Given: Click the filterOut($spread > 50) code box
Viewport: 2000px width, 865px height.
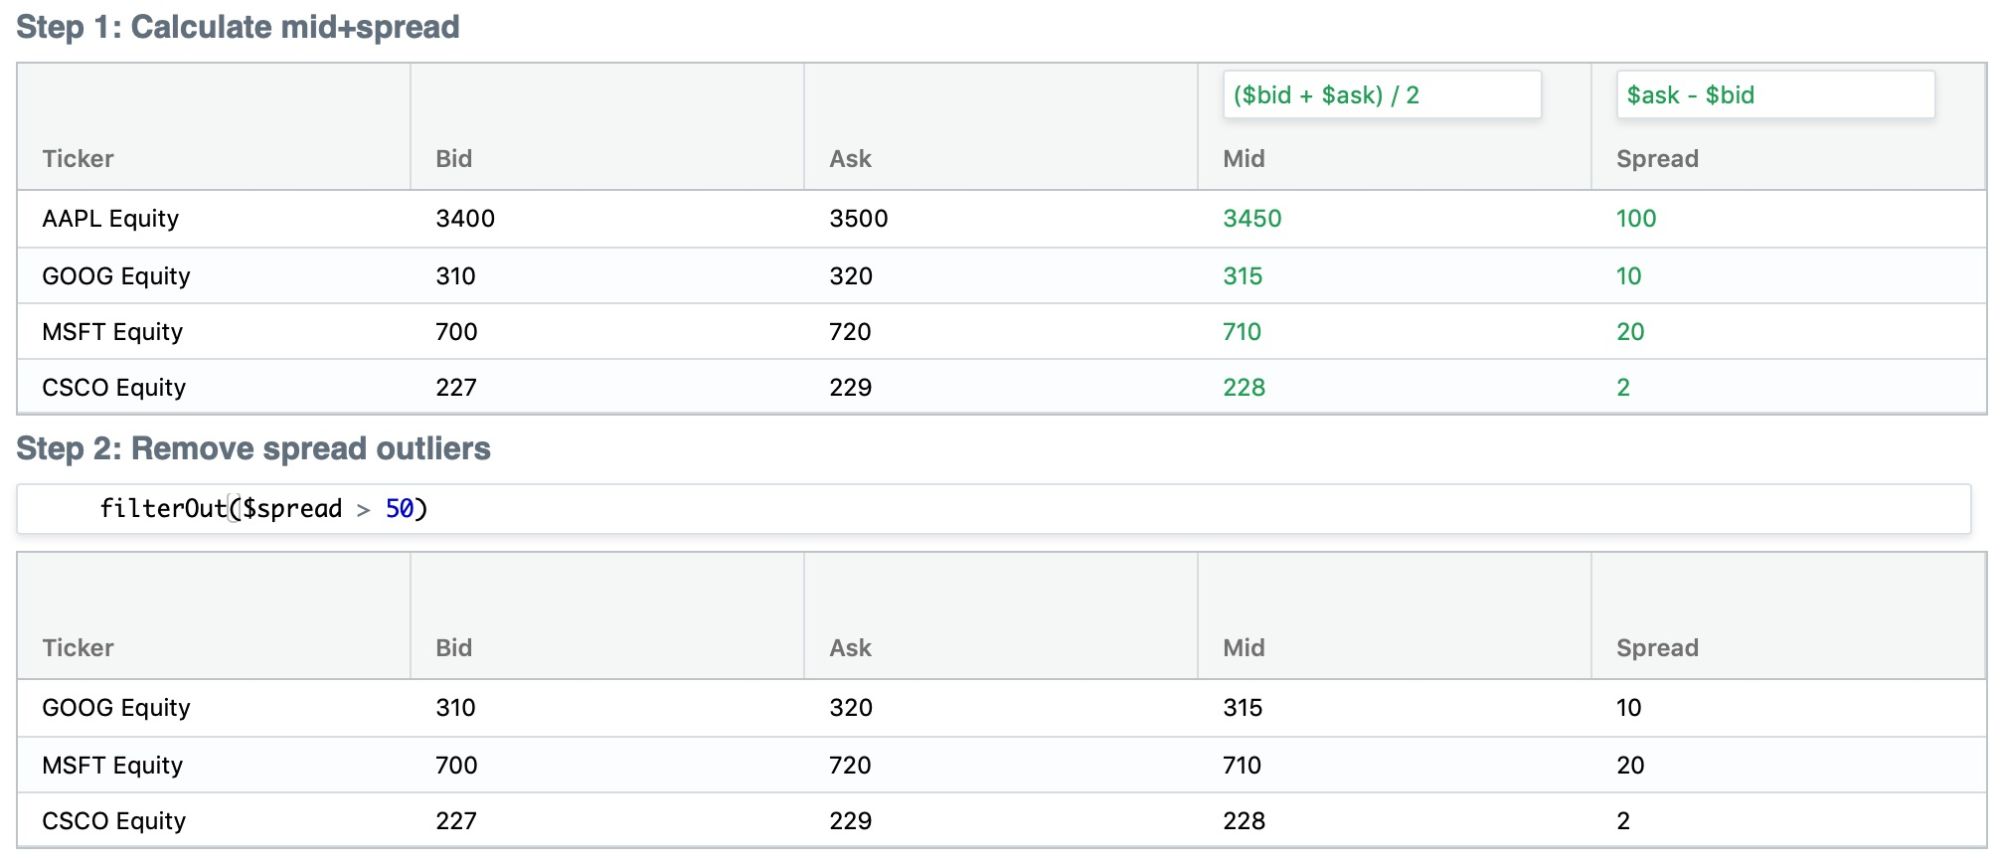Looking at the screenshot, I should click(993, 509).
